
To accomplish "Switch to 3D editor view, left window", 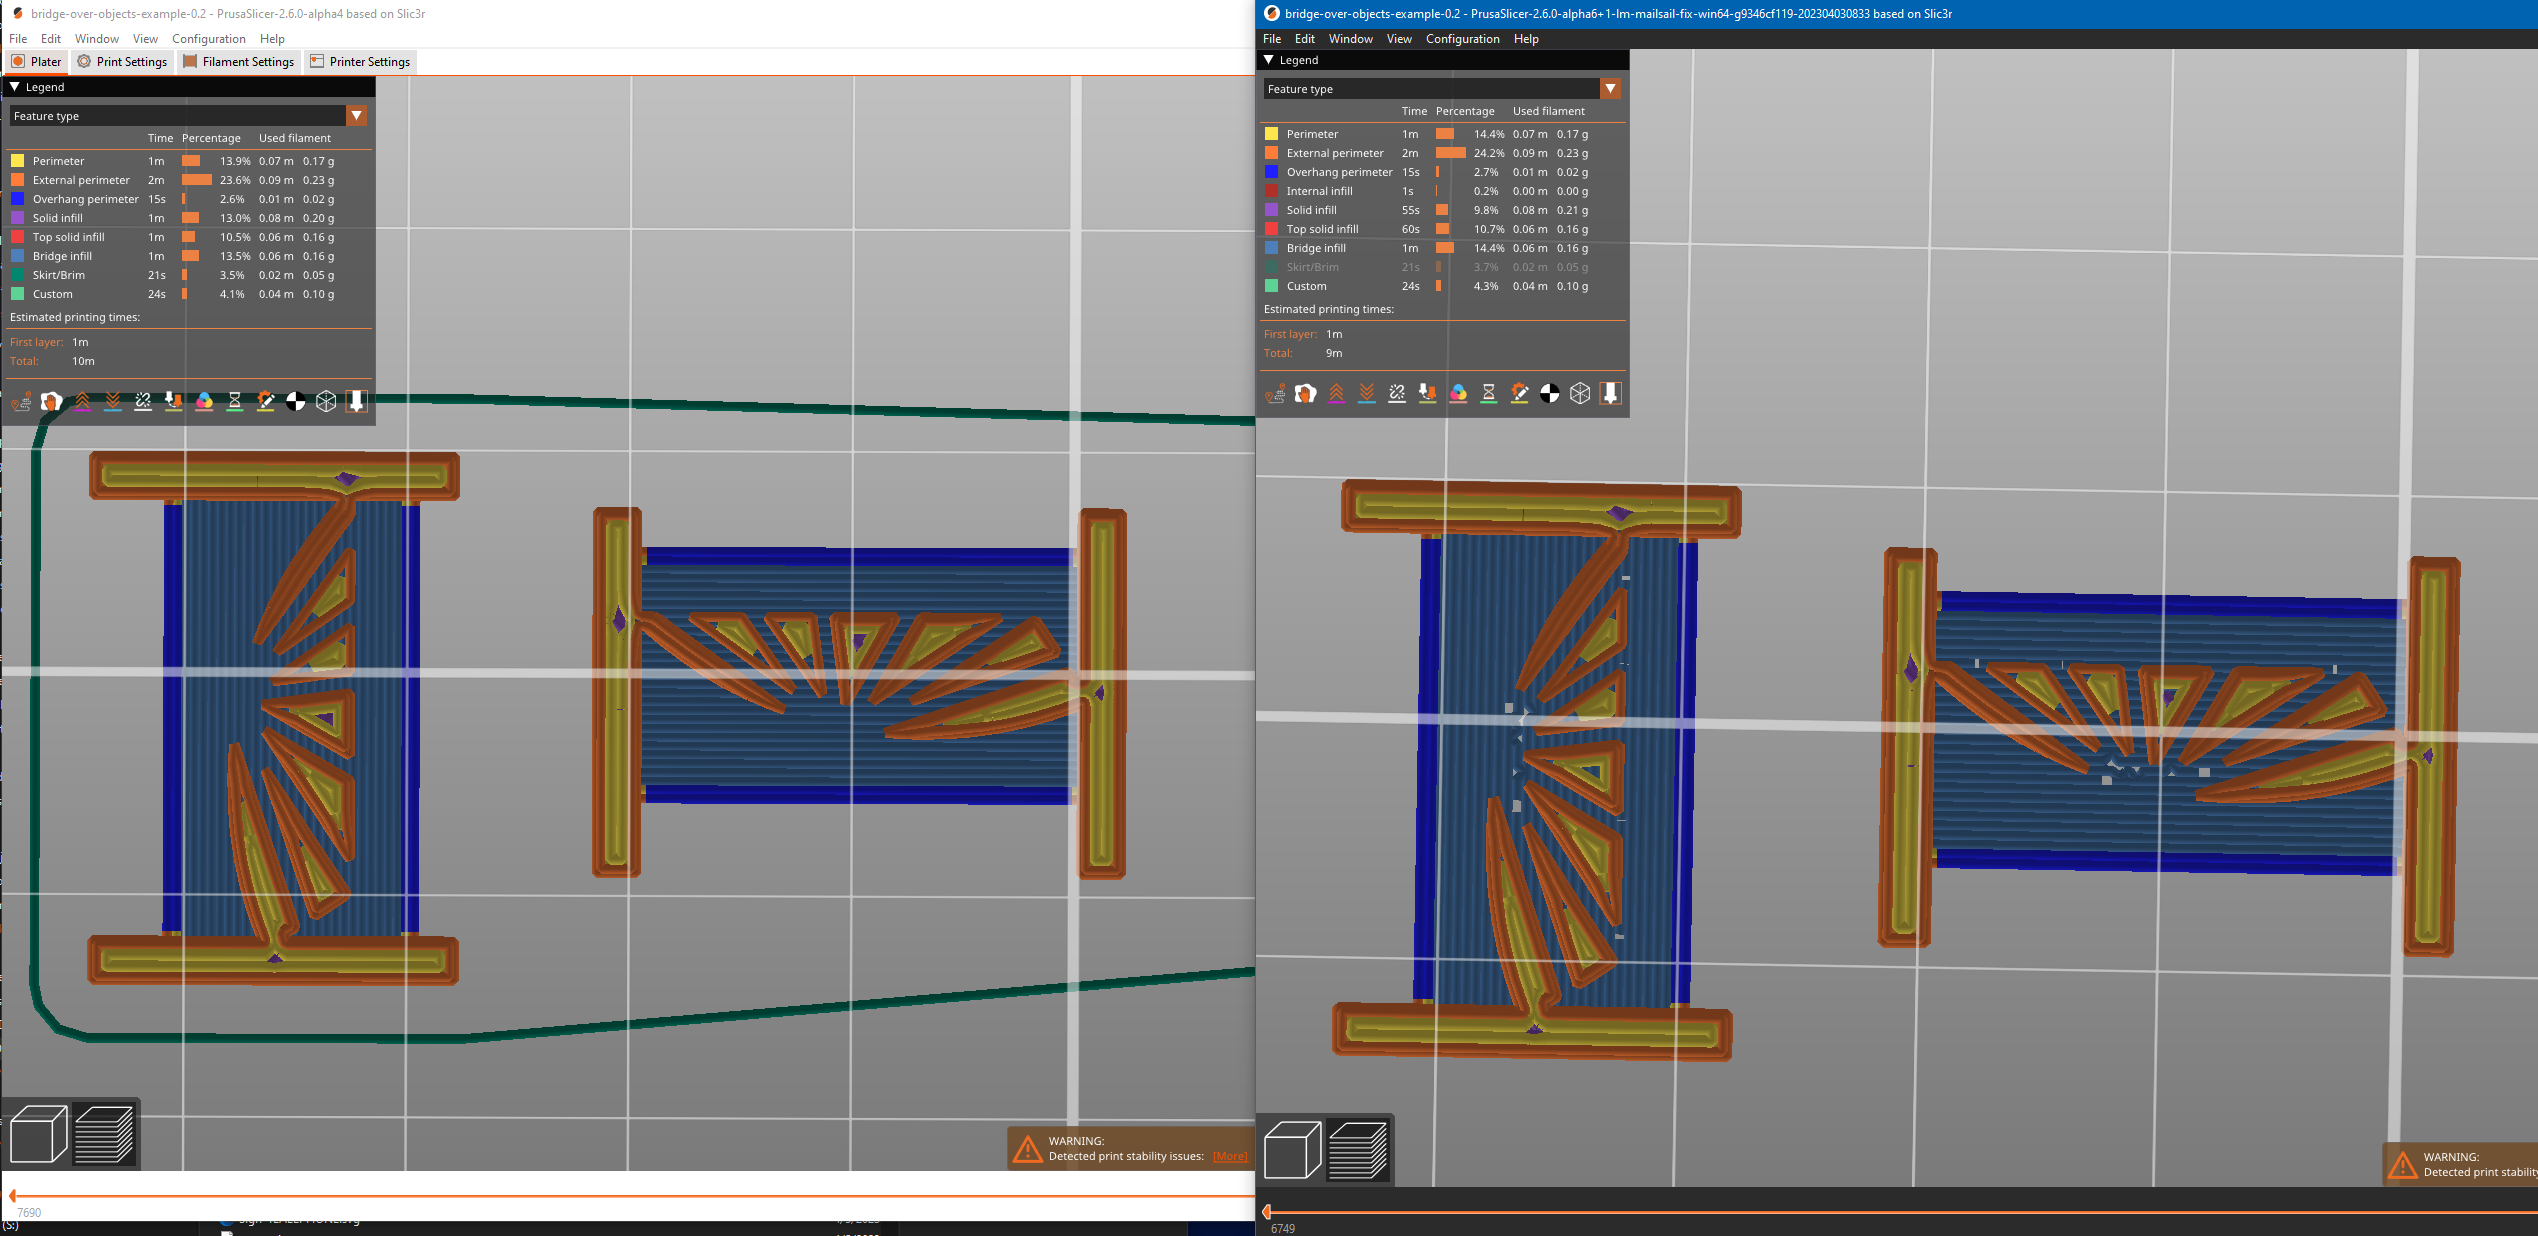I will pyautogui.click(x=39, y=1134).
